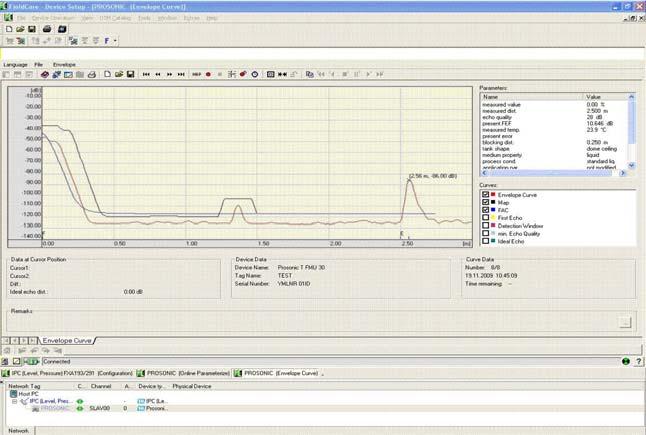The height and width of the screenshot is (435, 646).
Task: Click the new blank page icon in envelope toolbar
Action: click(x=107, y=74)
